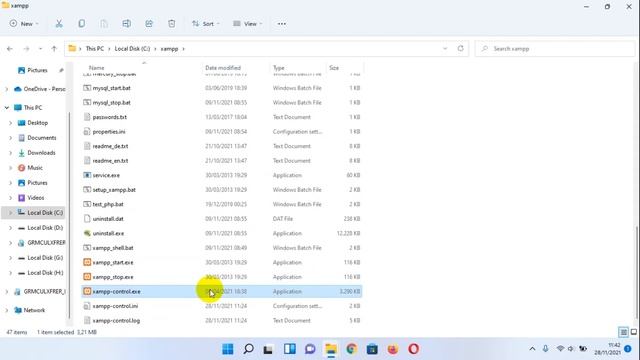Sort by Date modified column
The image size is (640, 360).
pos(223,68)
